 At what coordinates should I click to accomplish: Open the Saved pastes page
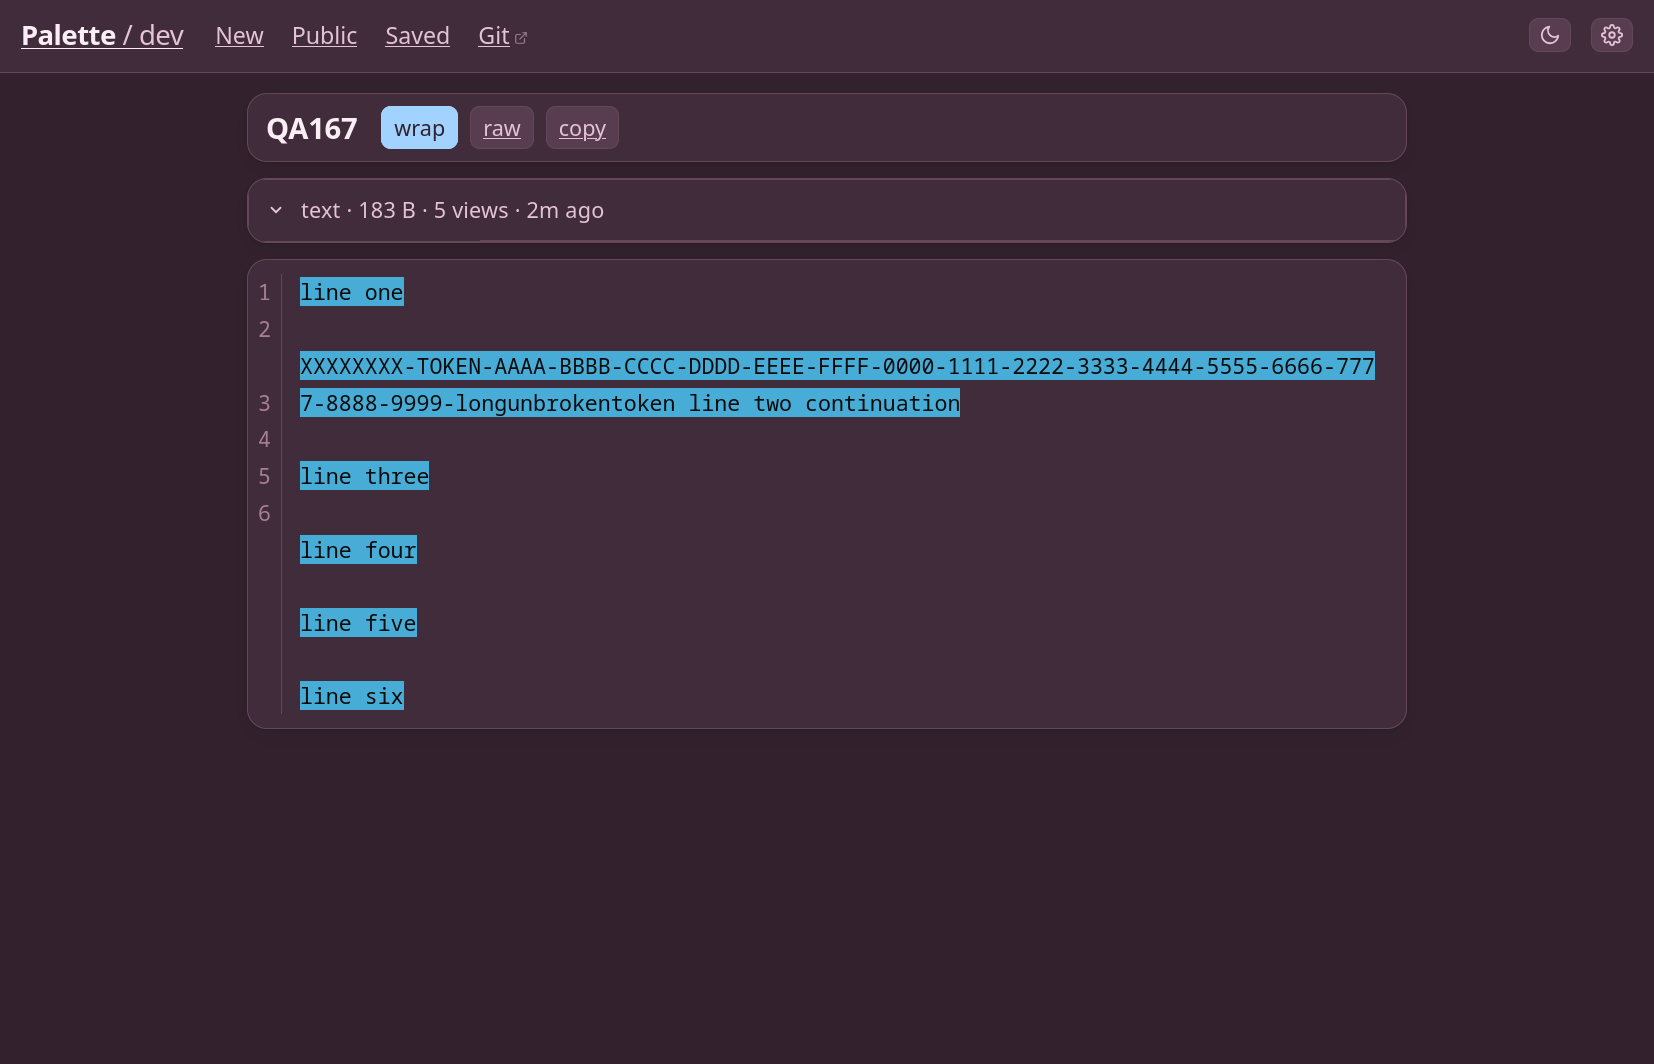tap(417, 36)
